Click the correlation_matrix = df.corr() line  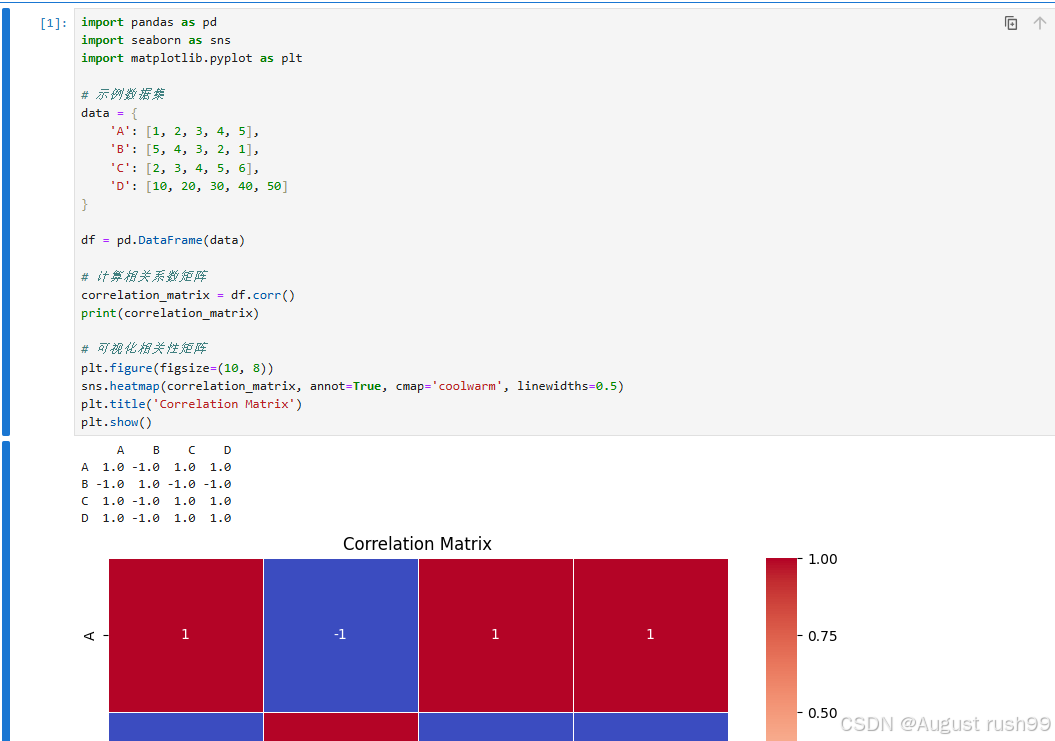(188, 295)
